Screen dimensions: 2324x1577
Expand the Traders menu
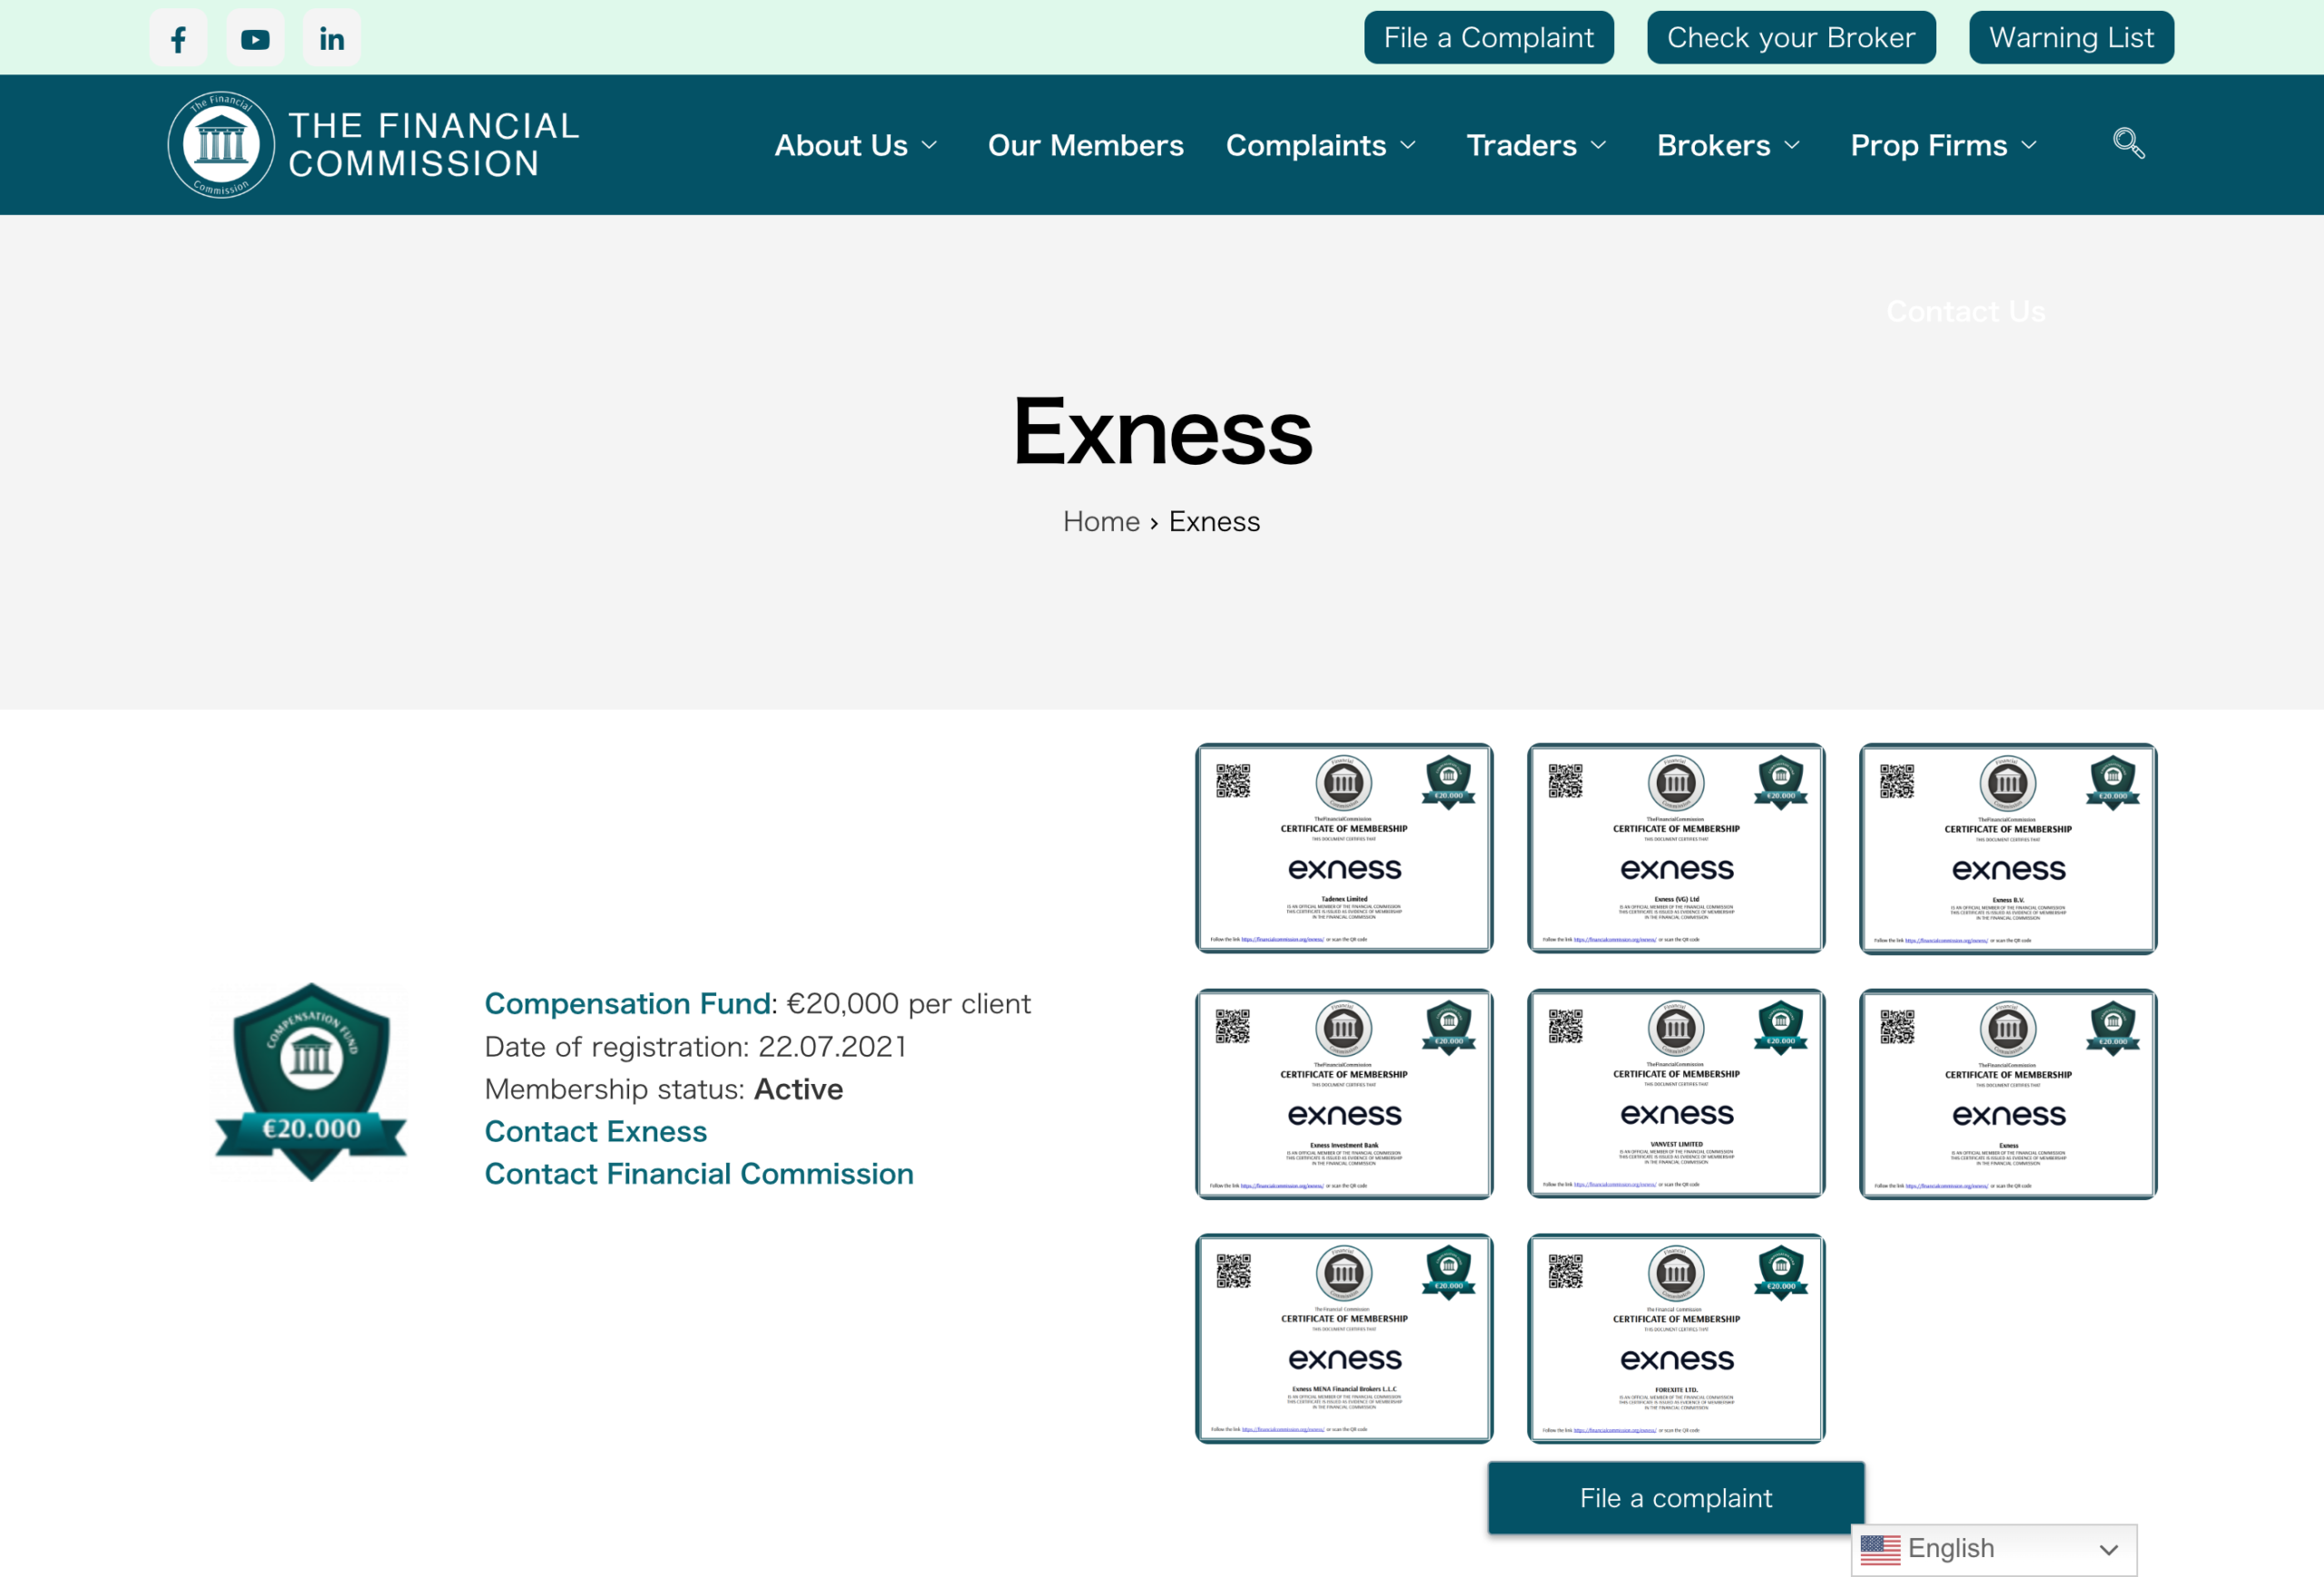click(x=1536, y=146)
